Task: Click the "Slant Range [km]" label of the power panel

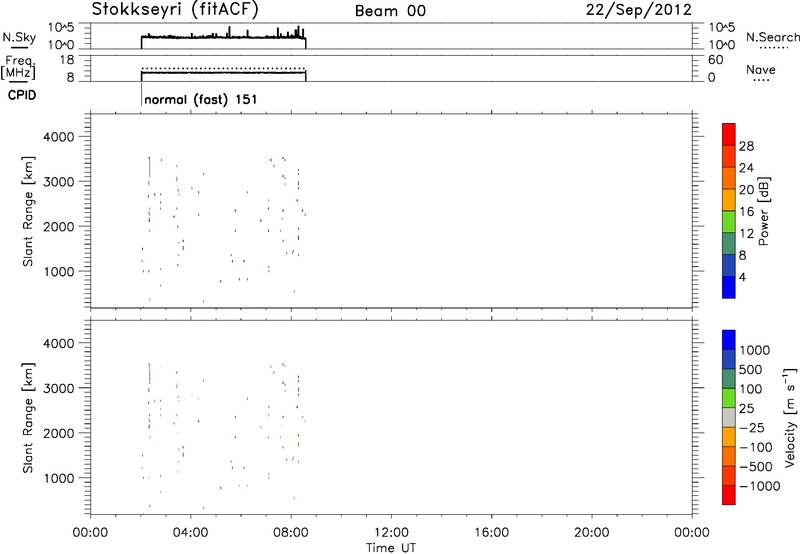Action: 29,211
